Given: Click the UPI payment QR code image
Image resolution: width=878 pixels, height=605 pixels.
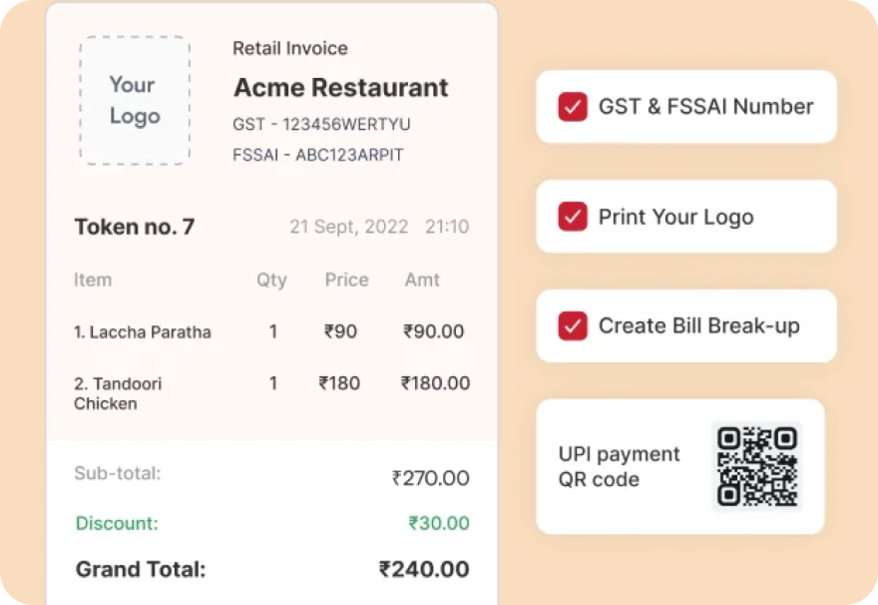Looking at the screenshot, I should pyautogui.click(x=757, y=467).
